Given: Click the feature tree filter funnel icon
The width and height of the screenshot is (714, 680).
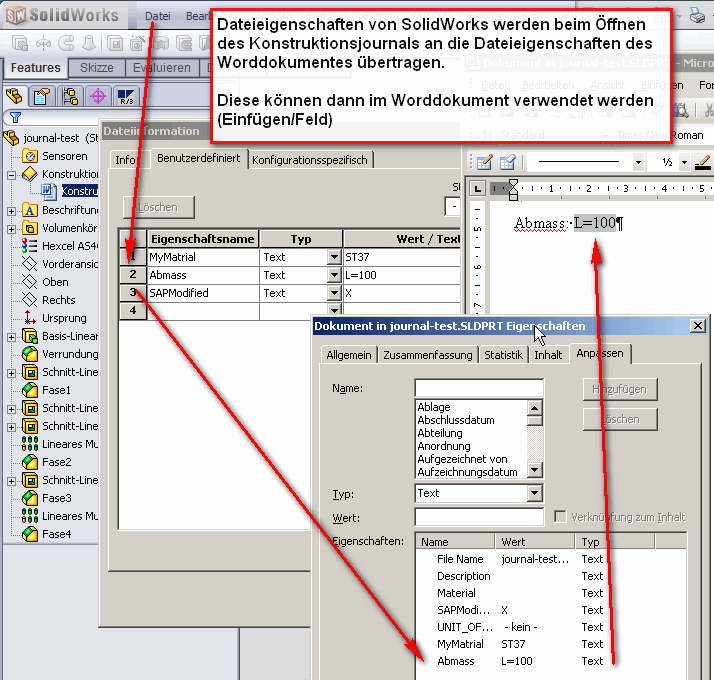Looking at the screenshot, I should [x=15, y=118].
